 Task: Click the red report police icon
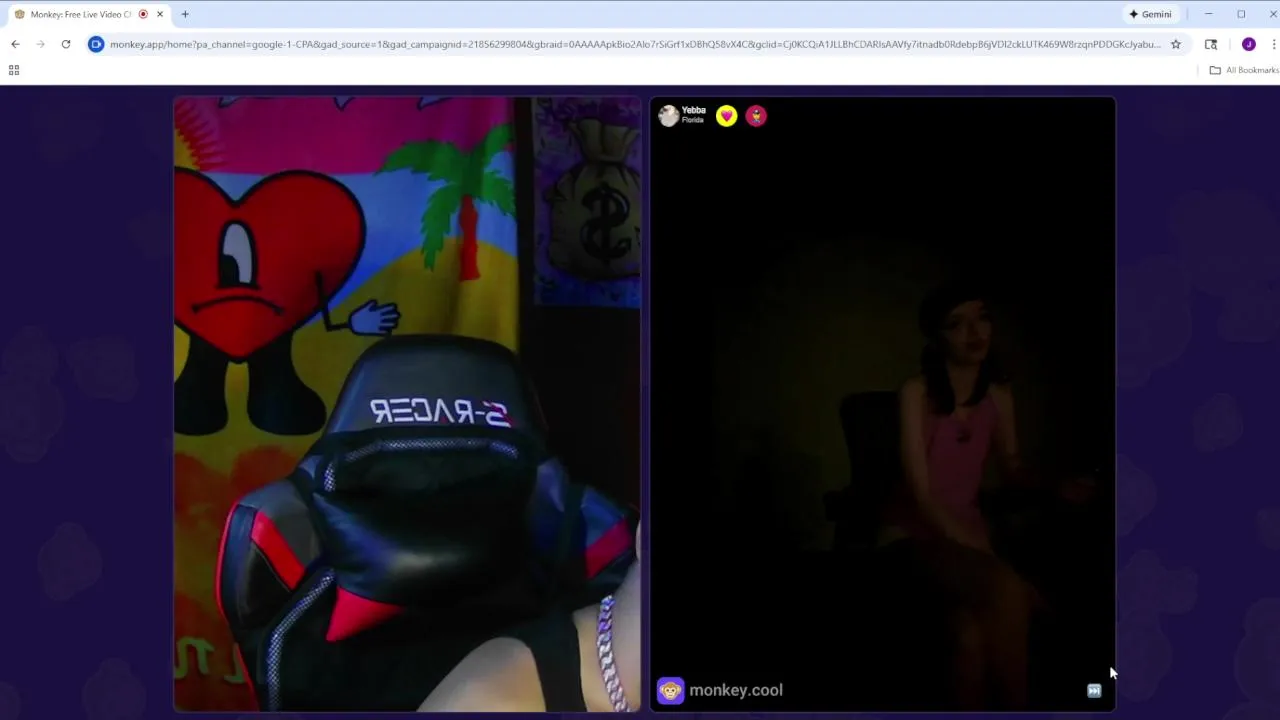(756, 116)
